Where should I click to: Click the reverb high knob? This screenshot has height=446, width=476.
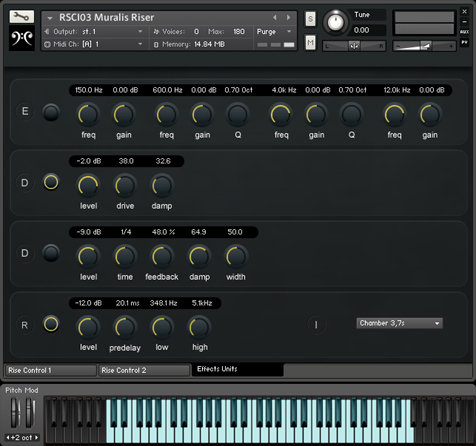tap(199, 328)
